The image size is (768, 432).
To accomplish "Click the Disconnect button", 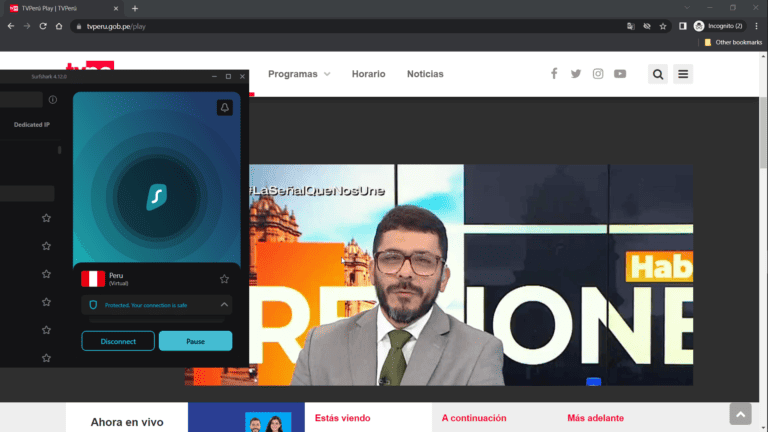I will (118, 341).
